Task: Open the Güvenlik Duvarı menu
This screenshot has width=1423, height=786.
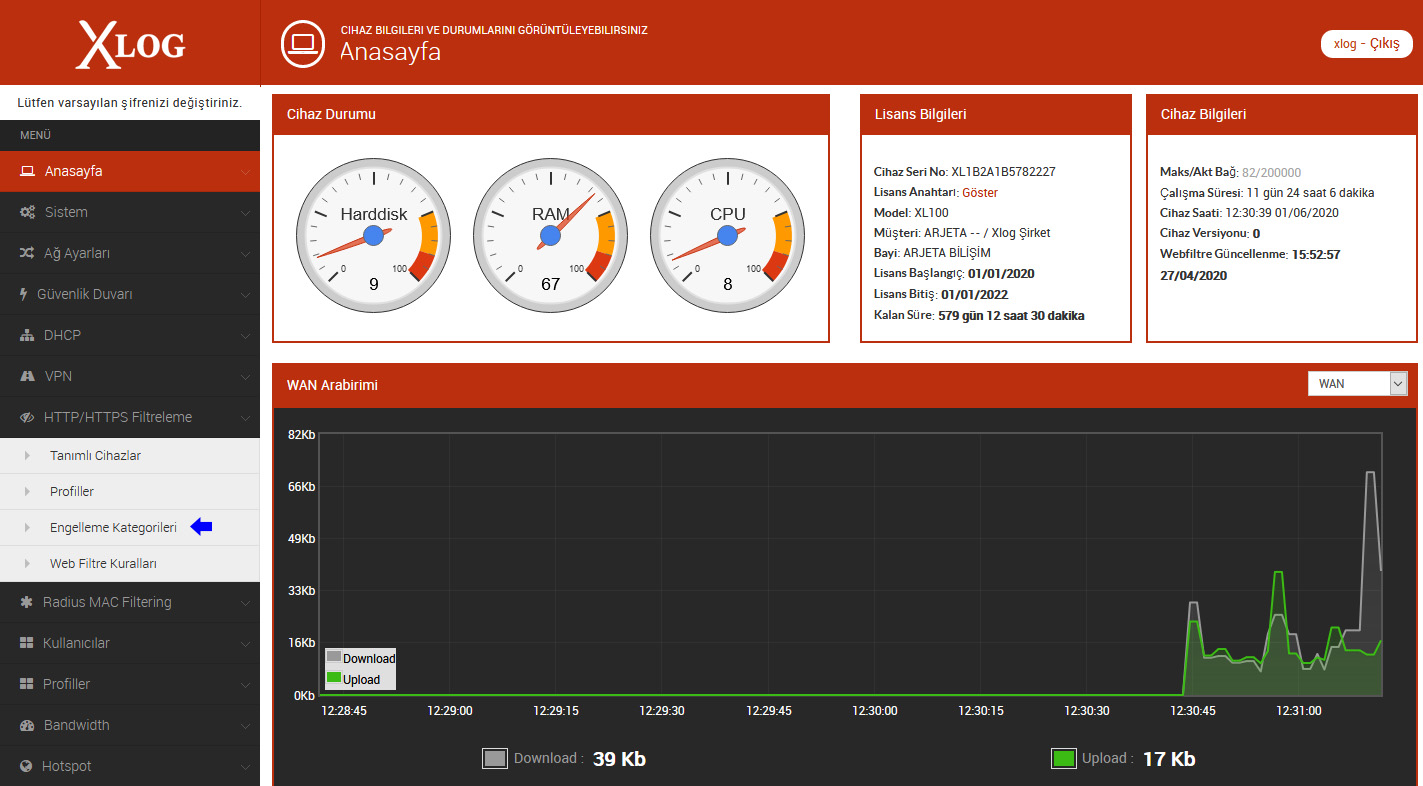Action: 130,294
